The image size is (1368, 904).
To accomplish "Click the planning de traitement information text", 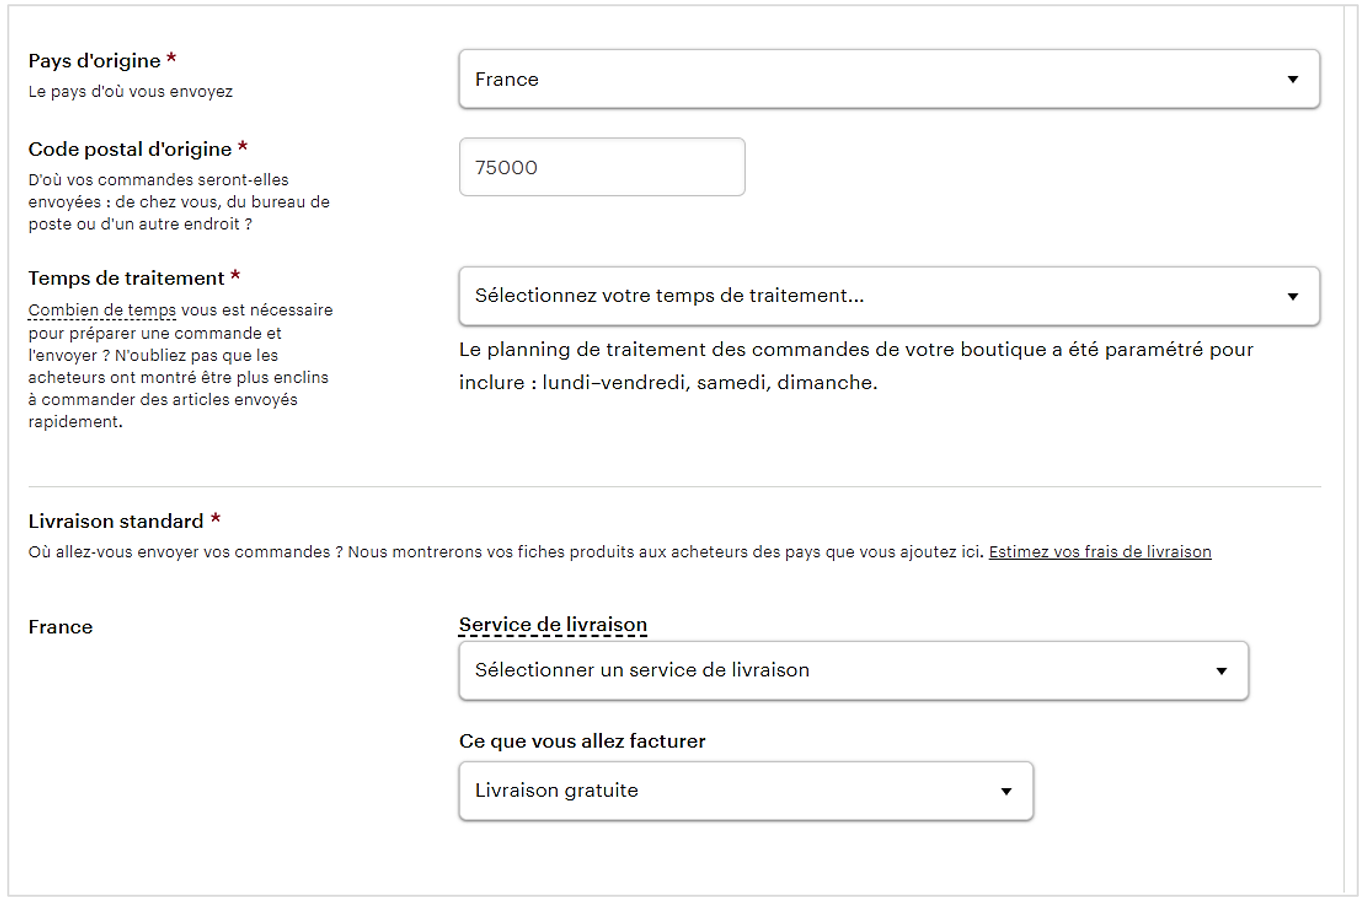I will (856, 366).
